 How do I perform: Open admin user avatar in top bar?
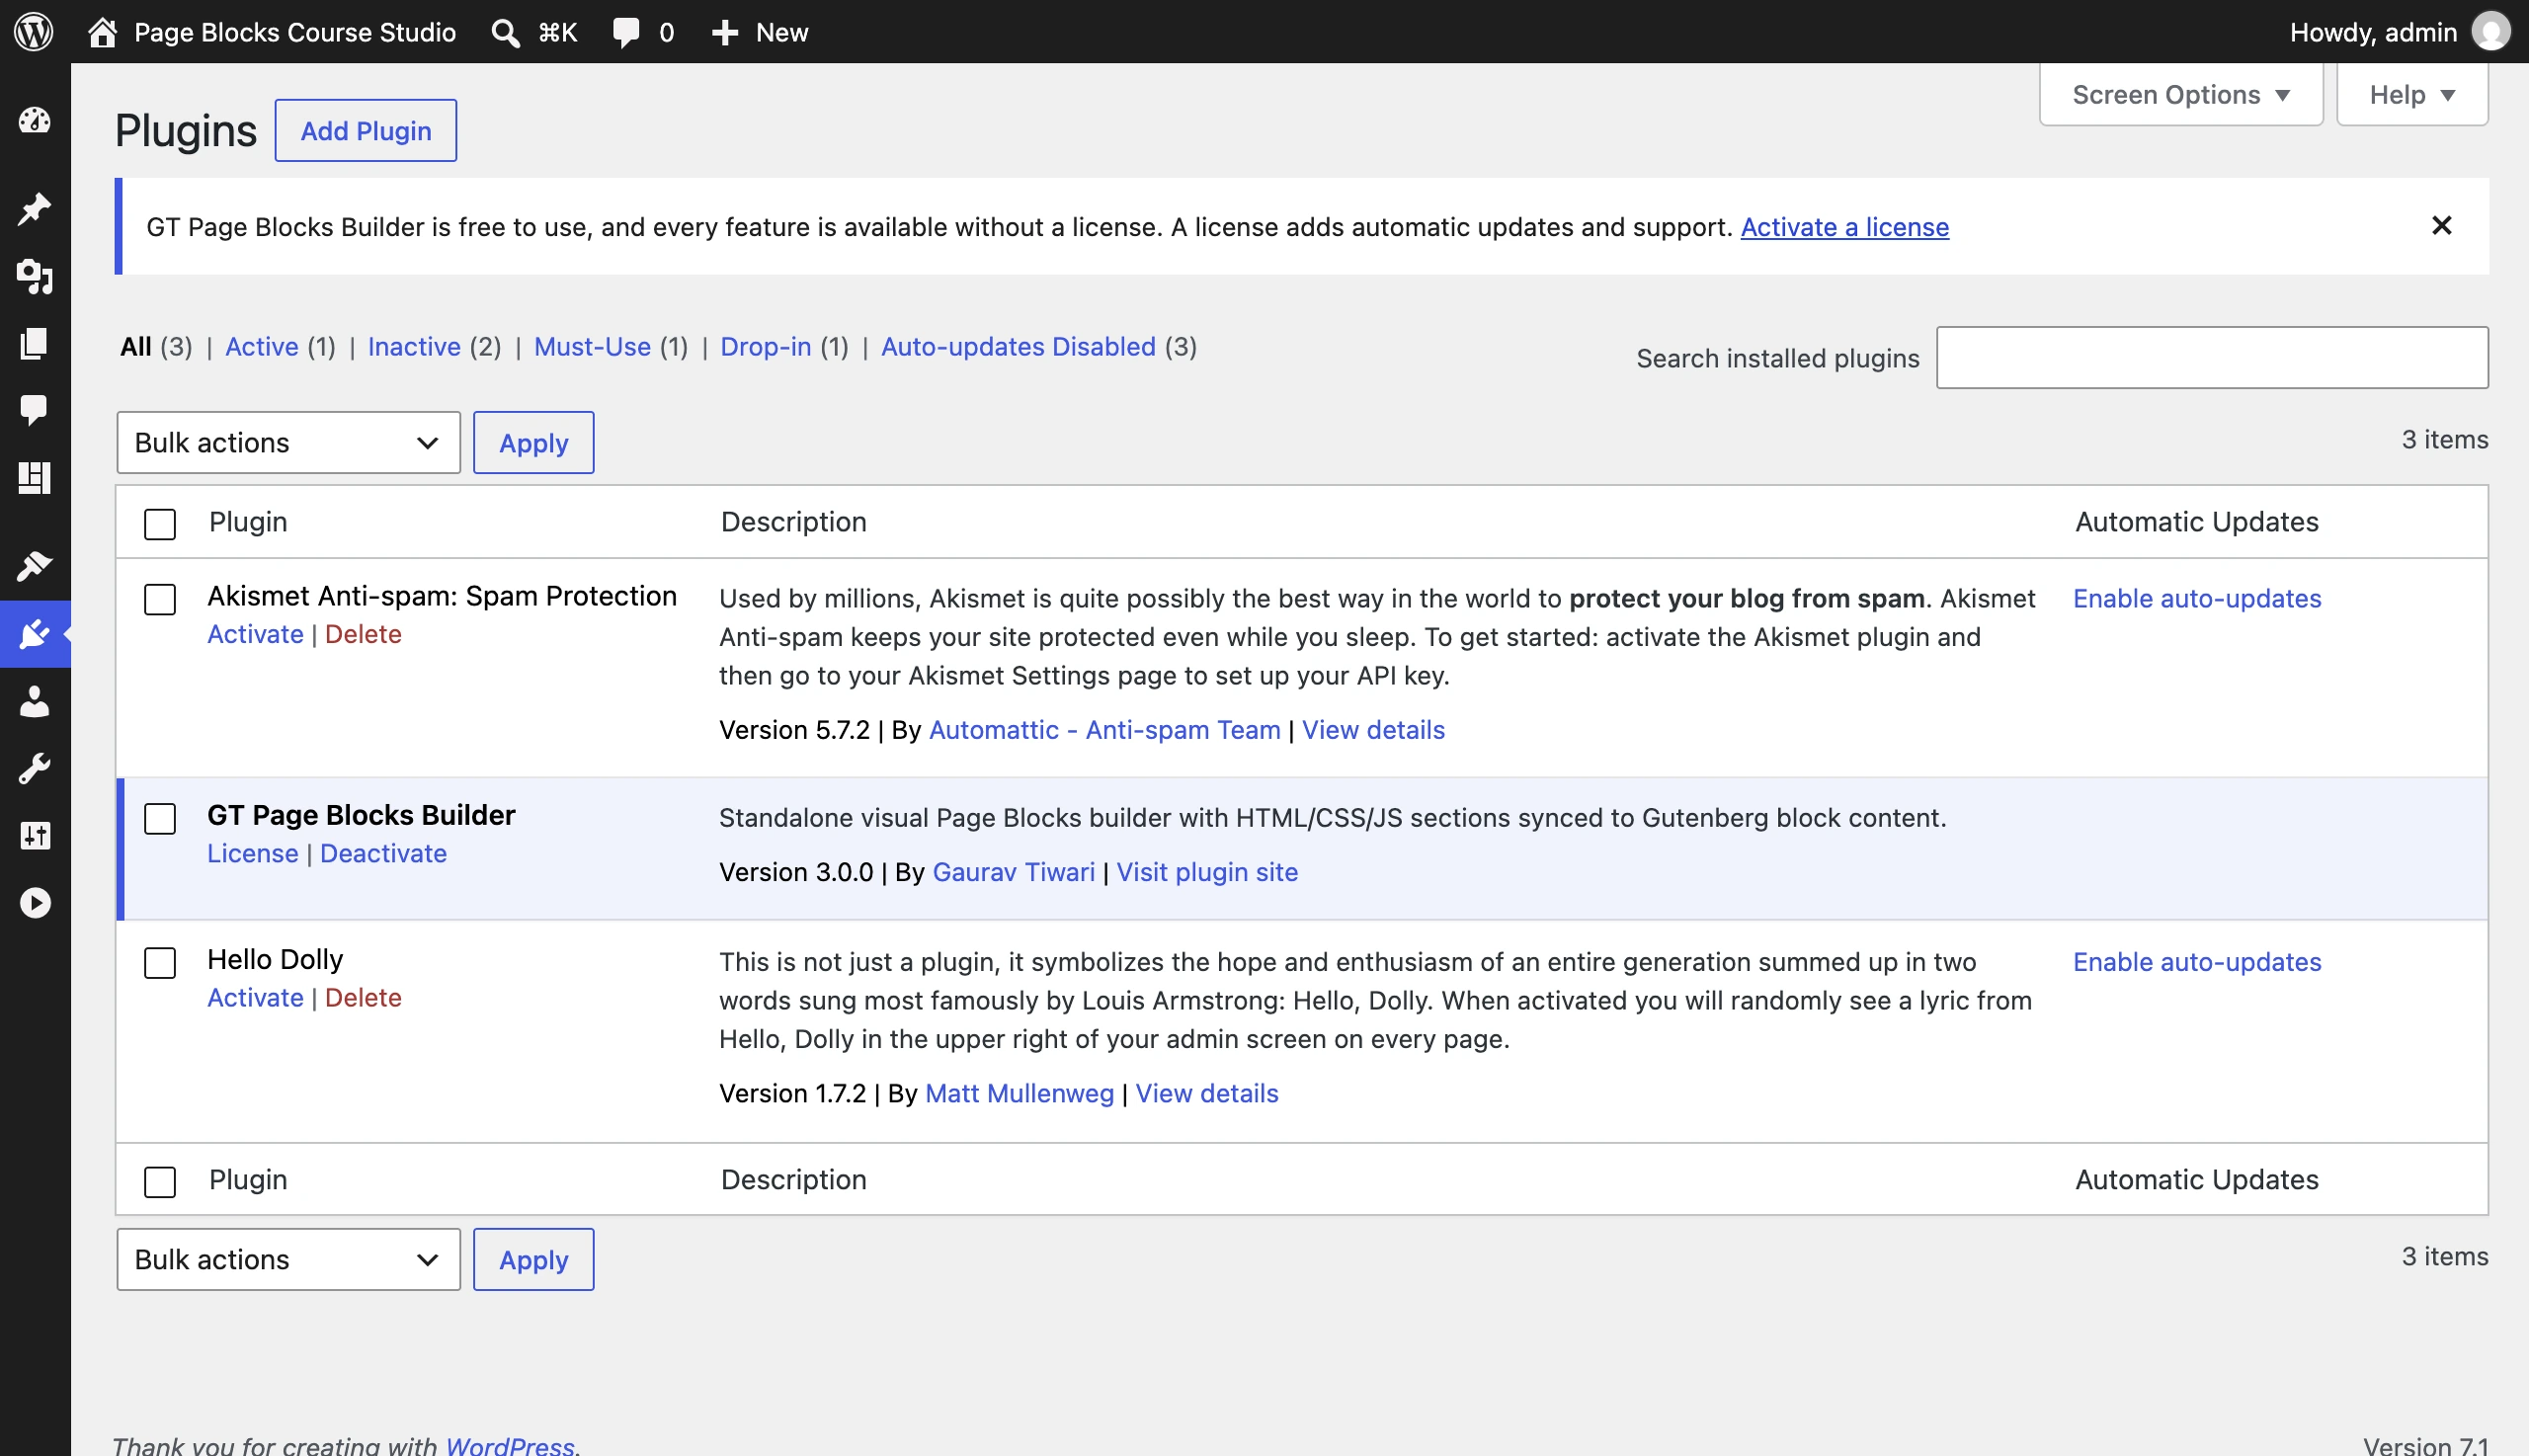[2490, 32]
